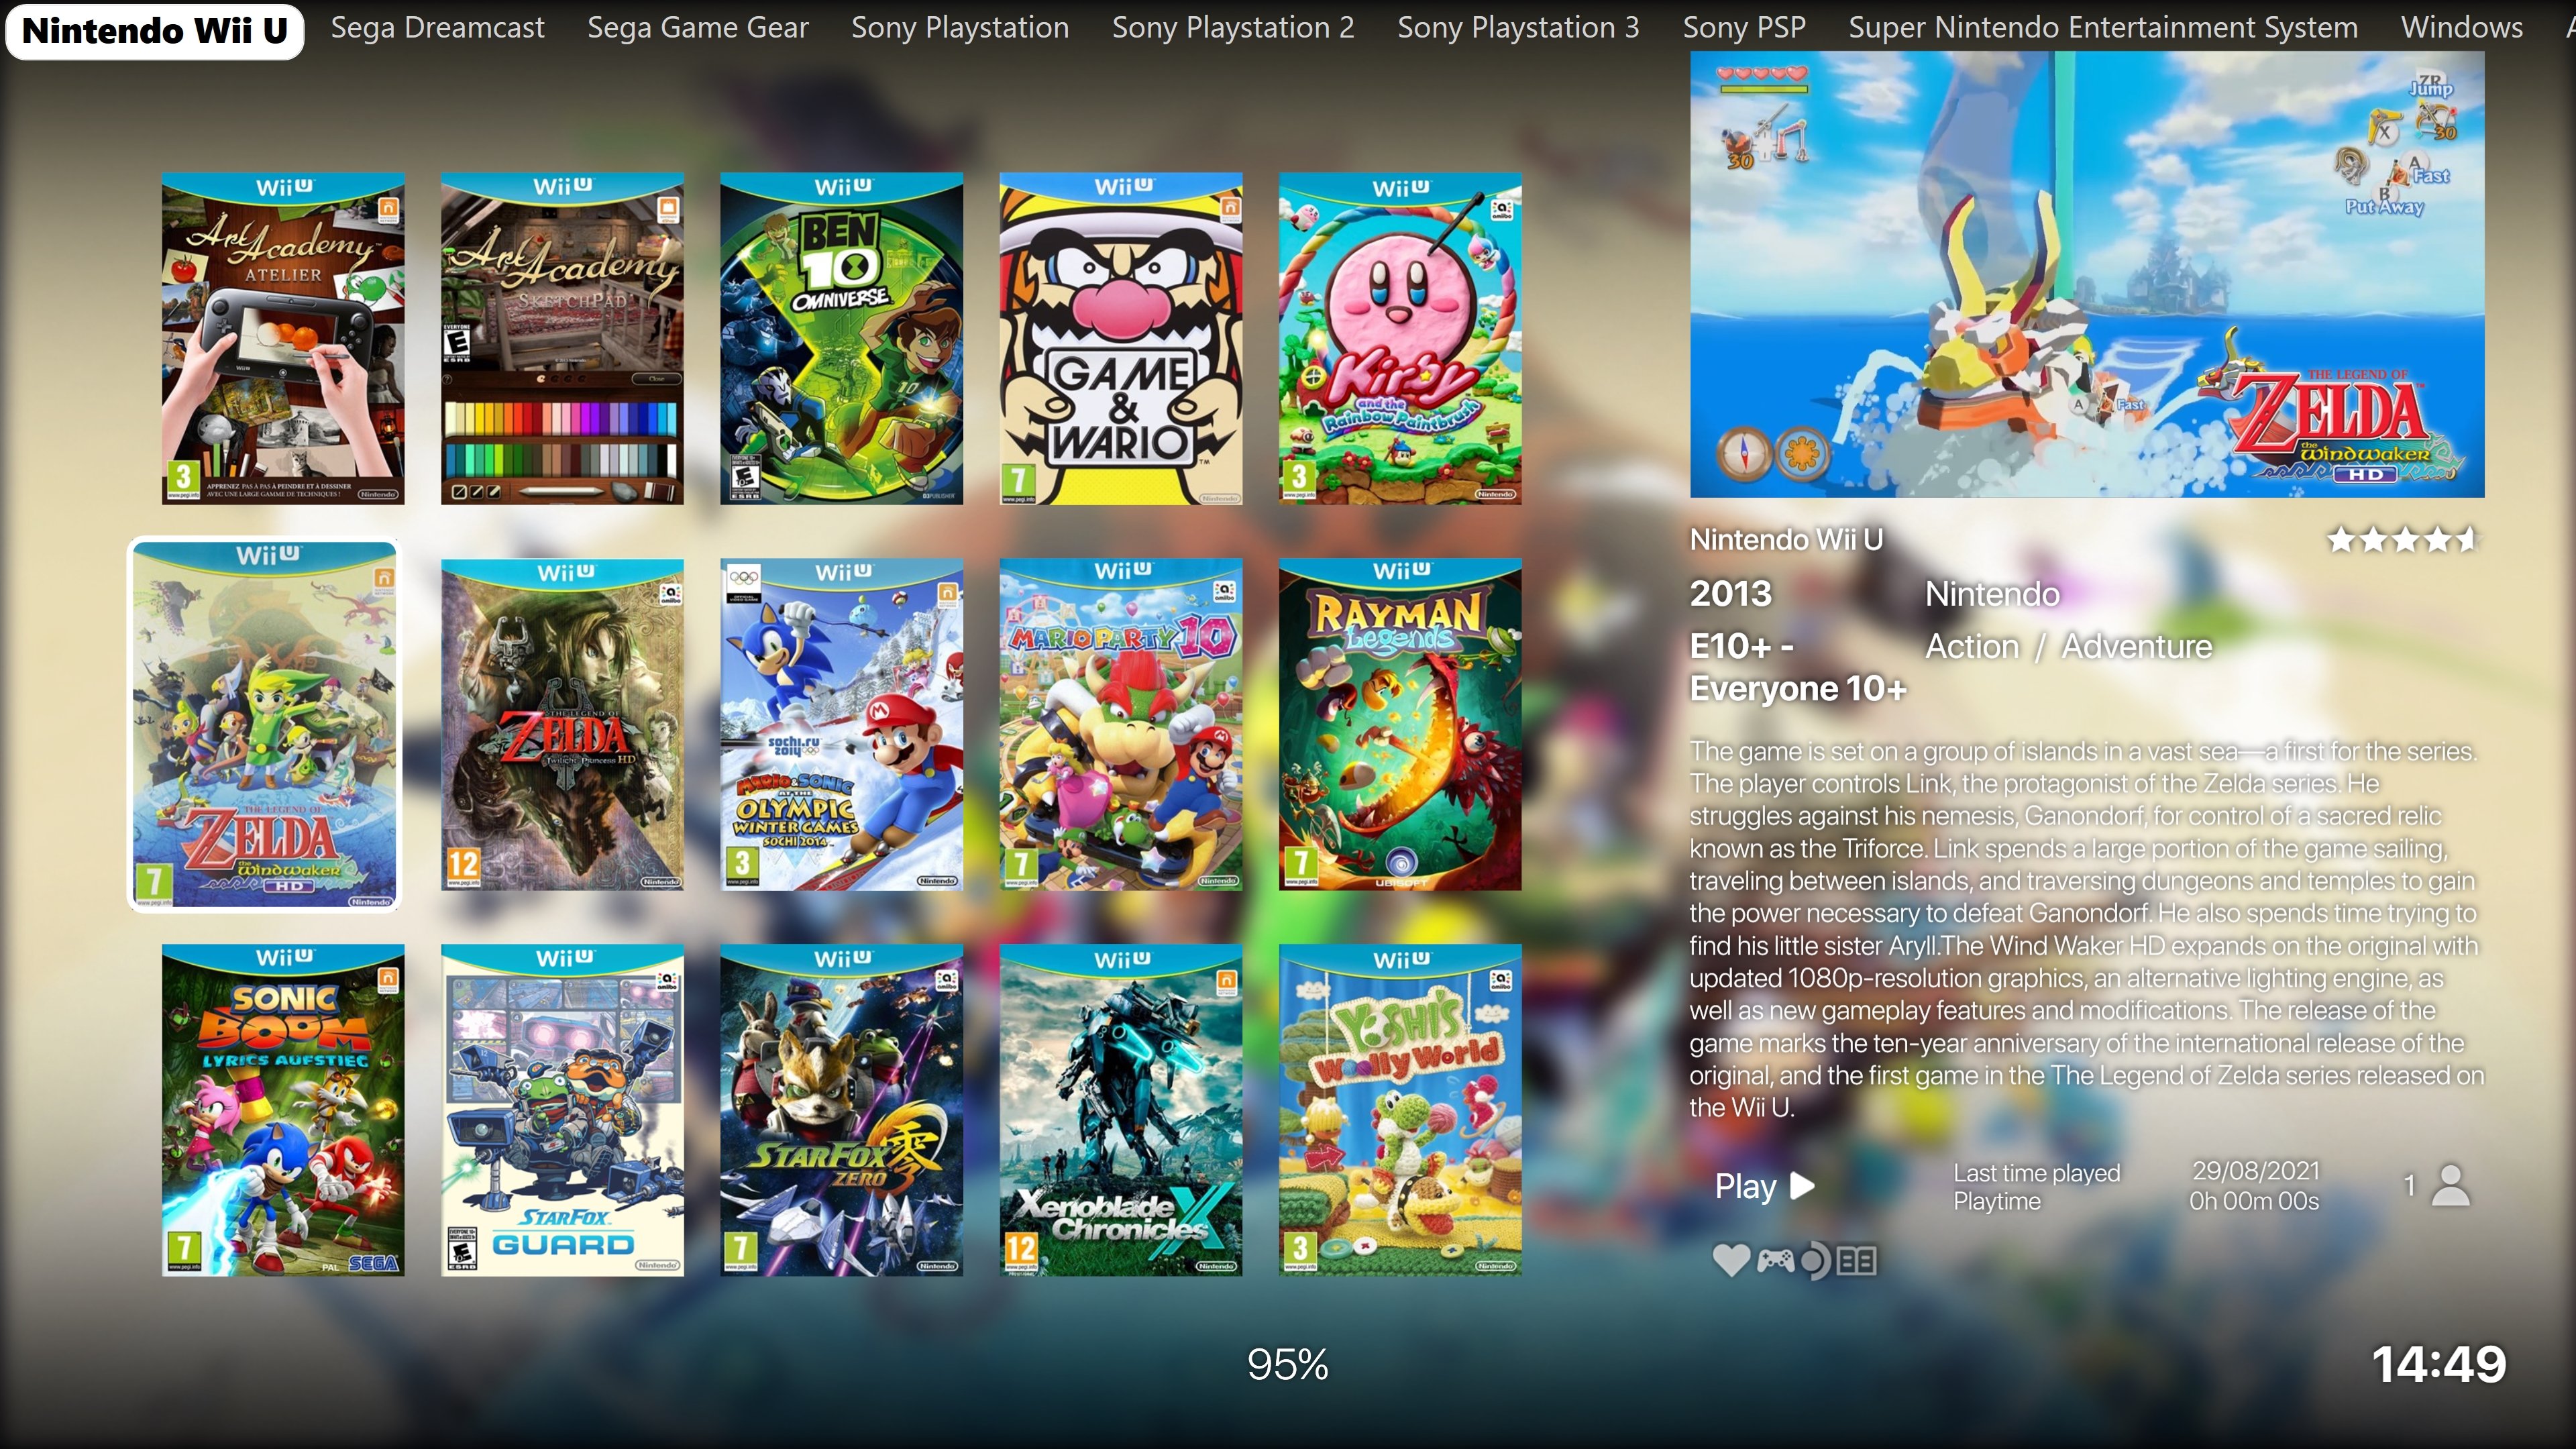This screenshot has height=1449, width=2576.
Task: Select the Rayman Legends cover
Action: (1400, 724)
